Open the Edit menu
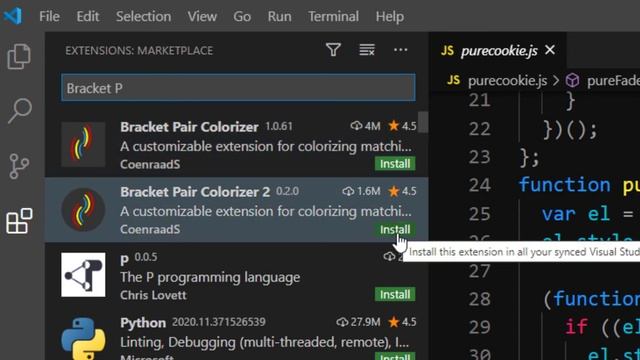 pyautogui.click(x=88, y=16)
